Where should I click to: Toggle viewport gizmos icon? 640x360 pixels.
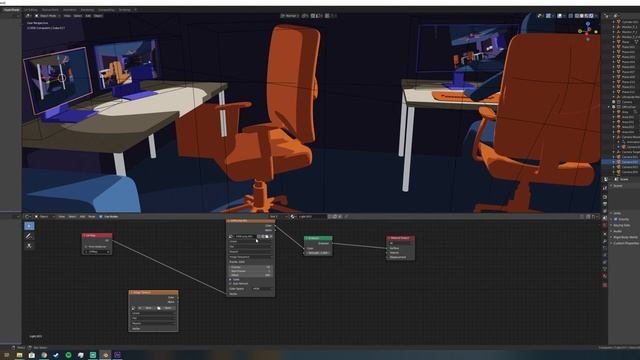tap(548, 16)
